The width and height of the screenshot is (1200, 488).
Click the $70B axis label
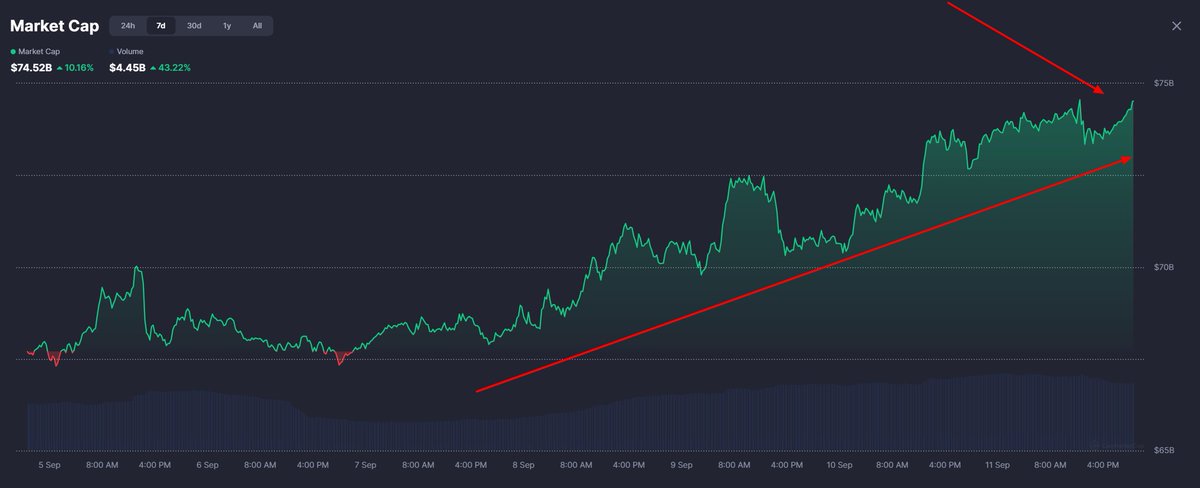[x=1163, y=267]
